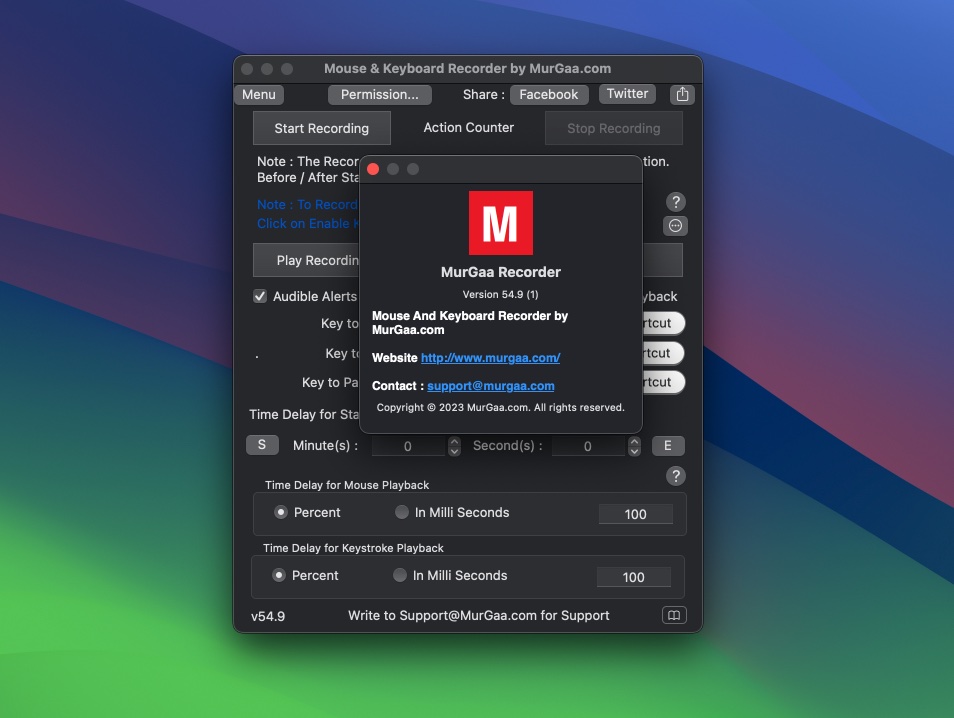Viewport: 954px width, 718px height.
Task: Increment the Second(s) value with its stepper arrow
Action: pos(634,441)
